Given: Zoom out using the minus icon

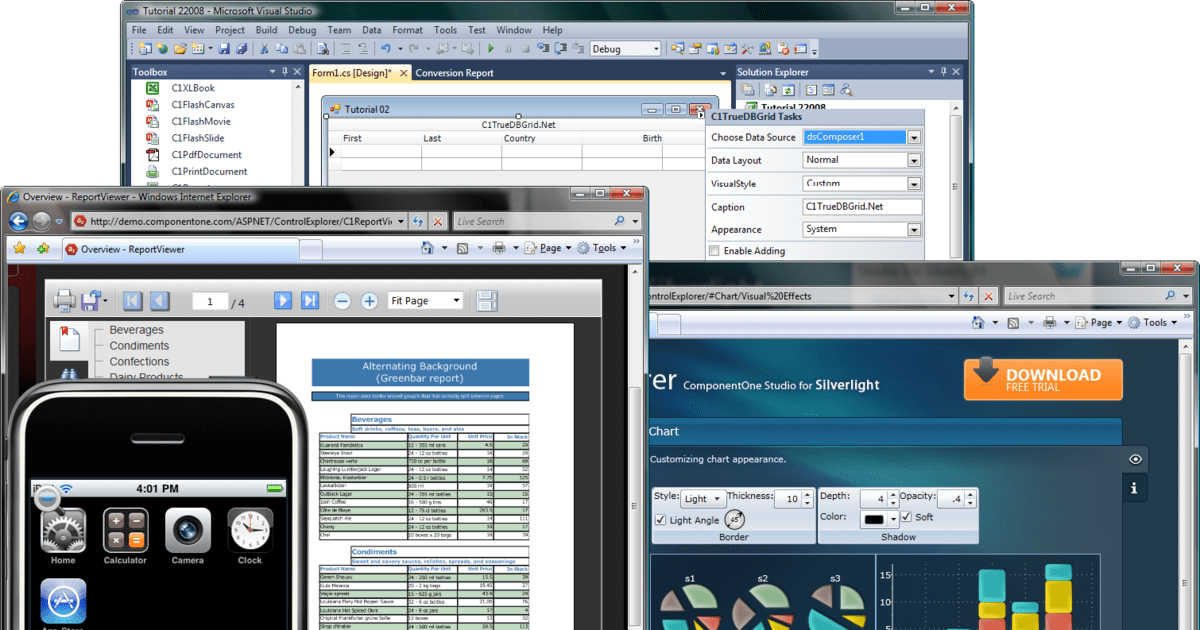Looking at the screenshot, I should point(343,300).
